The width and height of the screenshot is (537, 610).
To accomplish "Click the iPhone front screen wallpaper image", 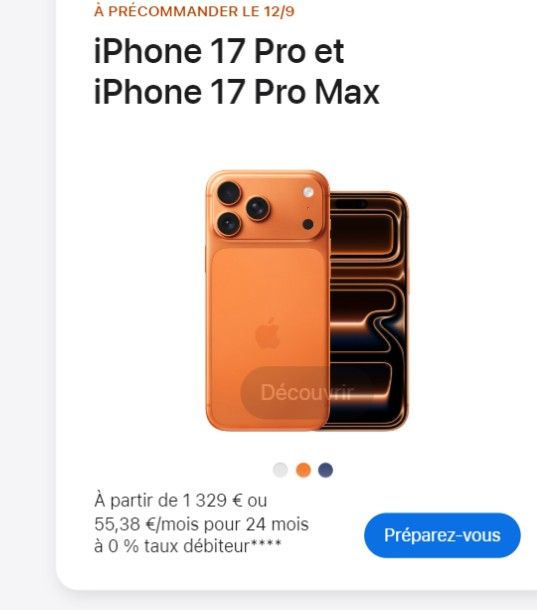I will (369, 311).
